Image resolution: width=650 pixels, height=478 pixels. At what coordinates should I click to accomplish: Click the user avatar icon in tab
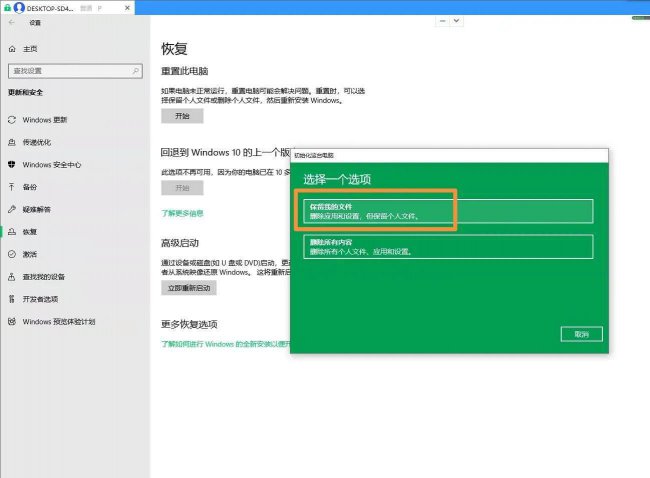tap(19, 7)
